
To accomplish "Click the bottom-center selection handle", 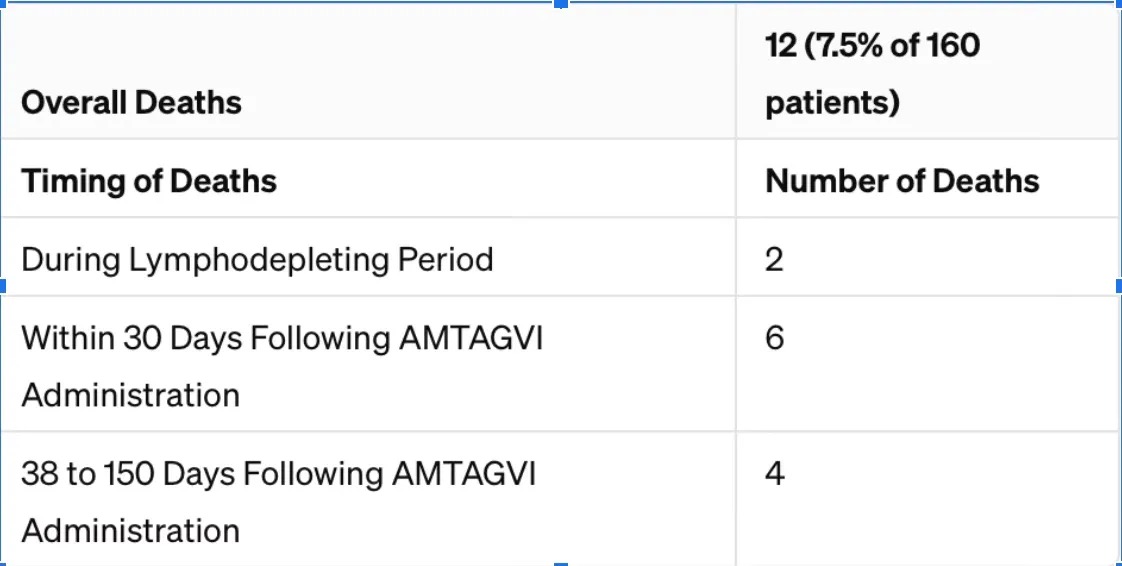I will (561, 563).
